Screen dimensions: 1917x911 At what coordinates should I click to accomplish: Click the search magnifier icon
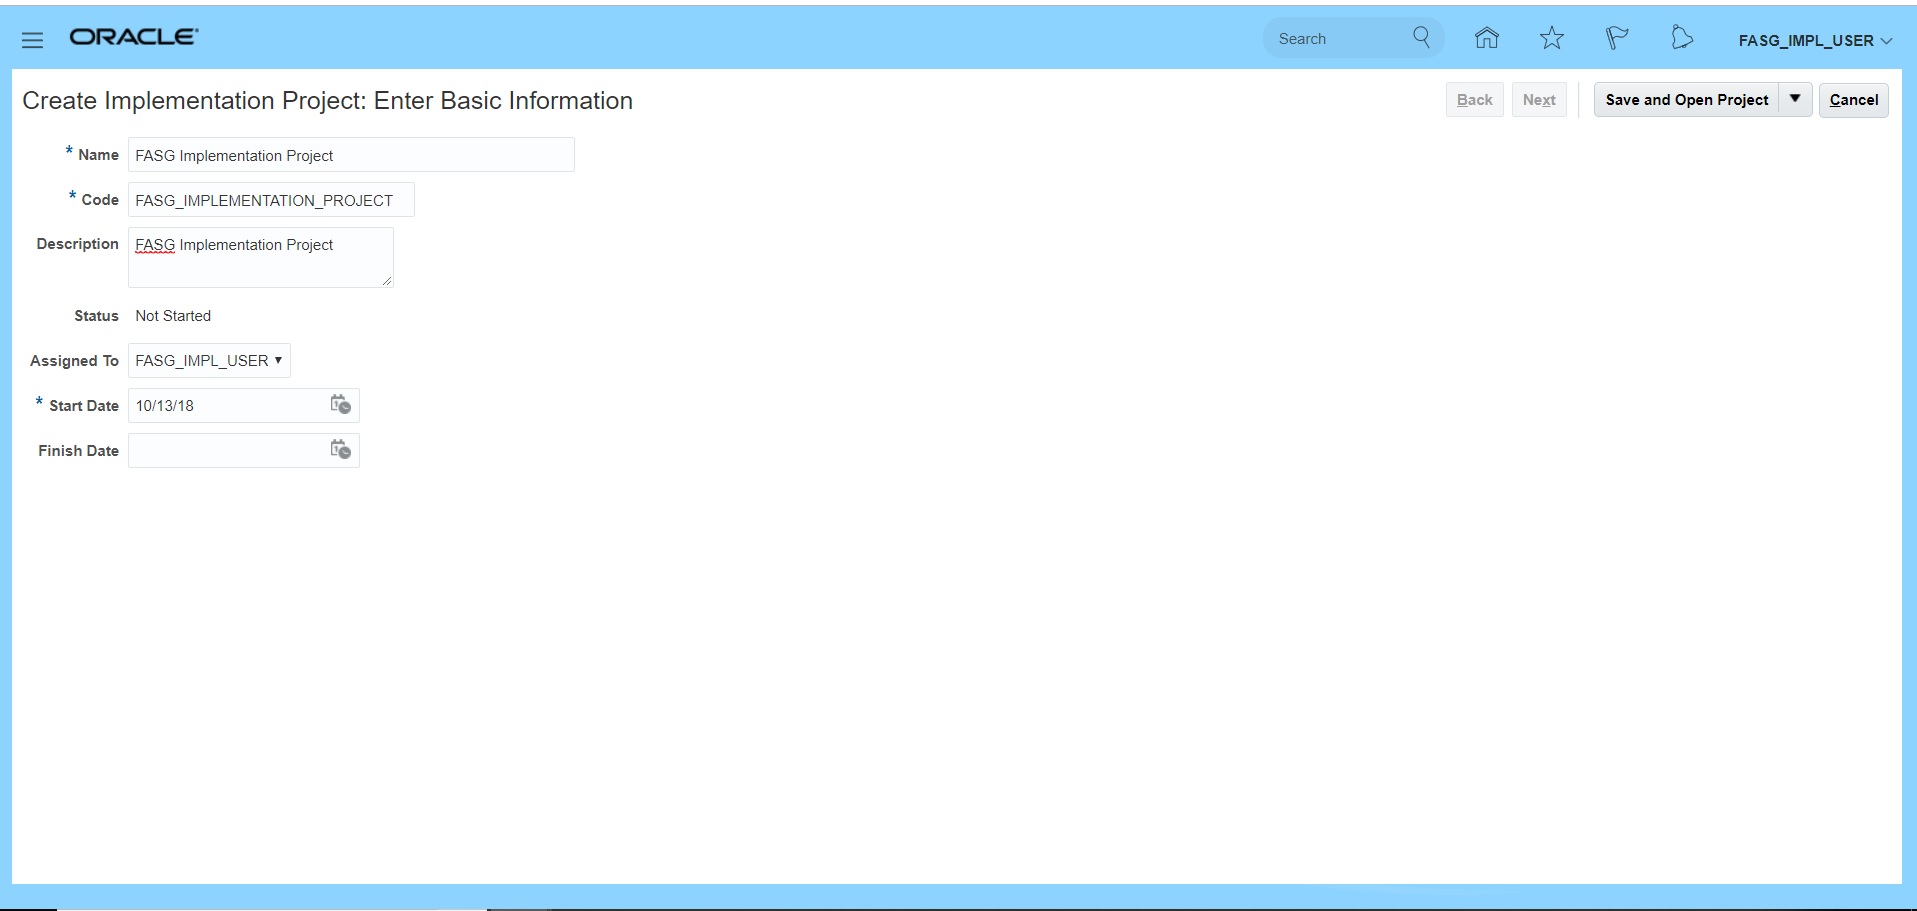click(1421, 38)
